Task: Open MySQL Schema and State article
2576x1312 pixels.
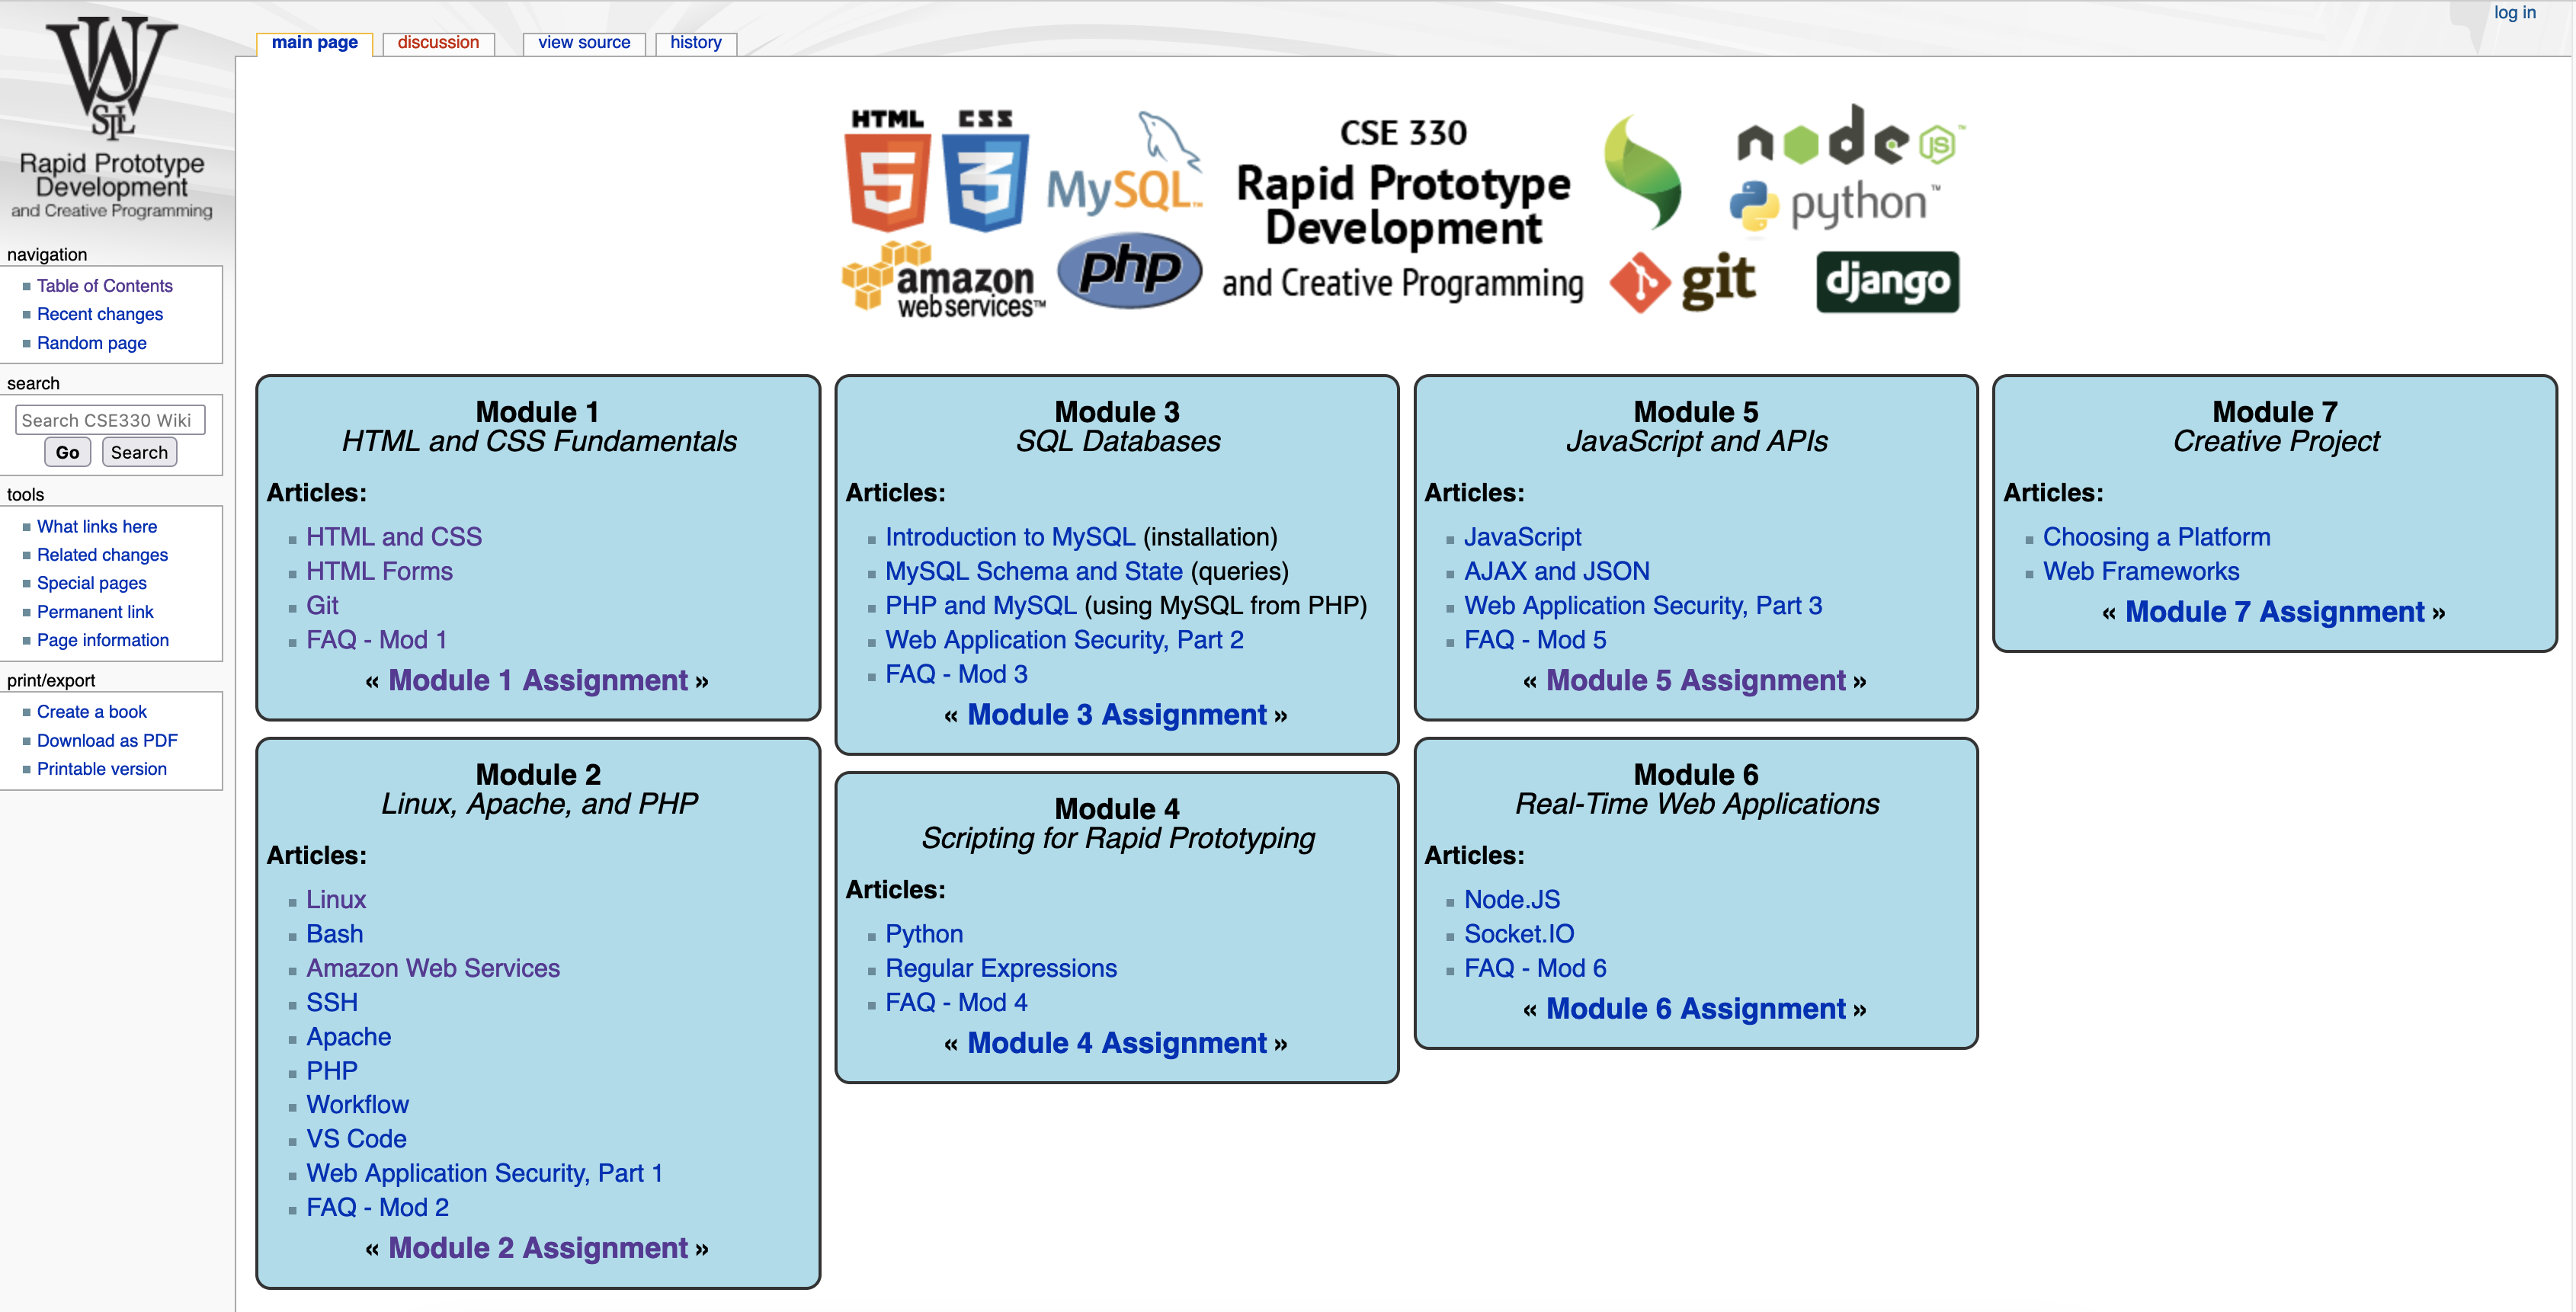Action: 1034,571
